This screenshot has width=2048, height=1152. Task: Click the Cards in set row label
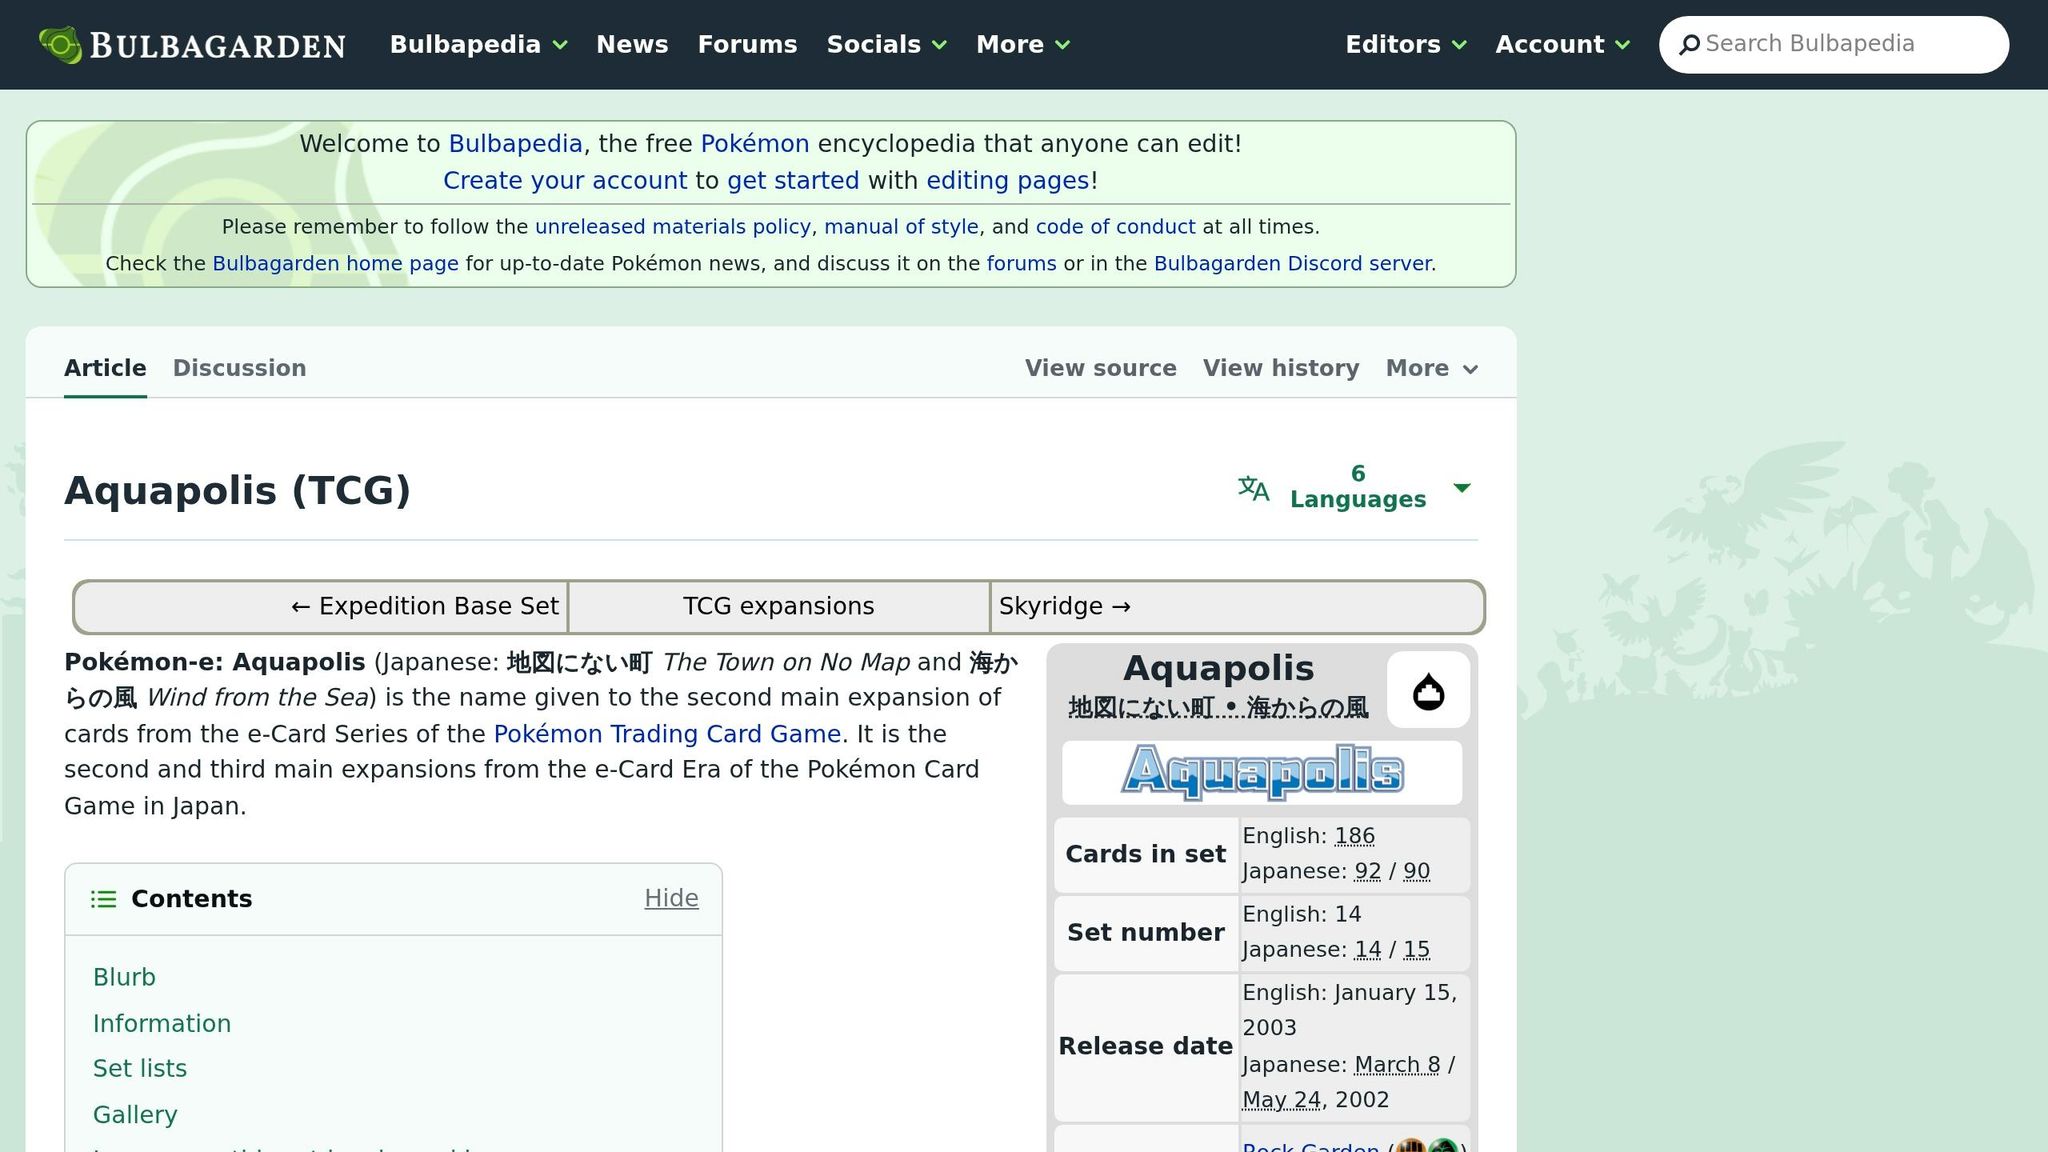click(x=1146, y=855)
